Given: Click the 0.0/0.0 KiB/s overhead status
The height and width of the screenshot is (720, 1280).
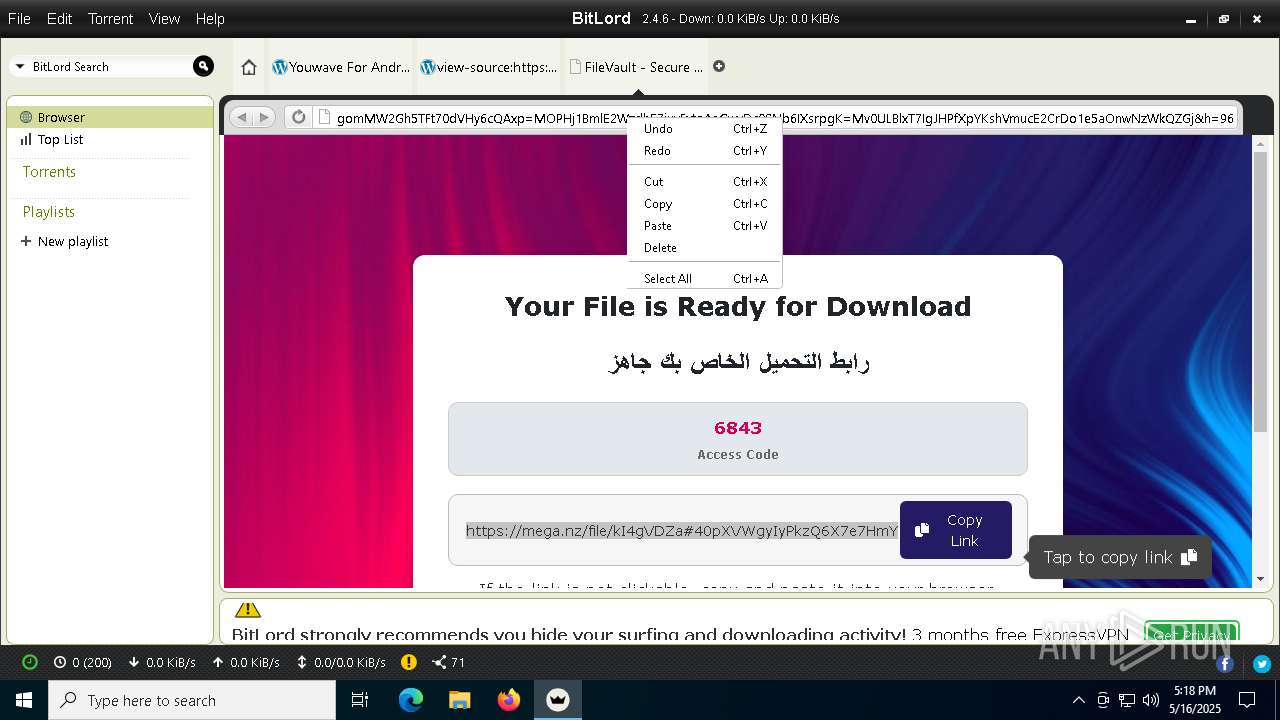Looking at the screenshot, I should tap(341, 662).
